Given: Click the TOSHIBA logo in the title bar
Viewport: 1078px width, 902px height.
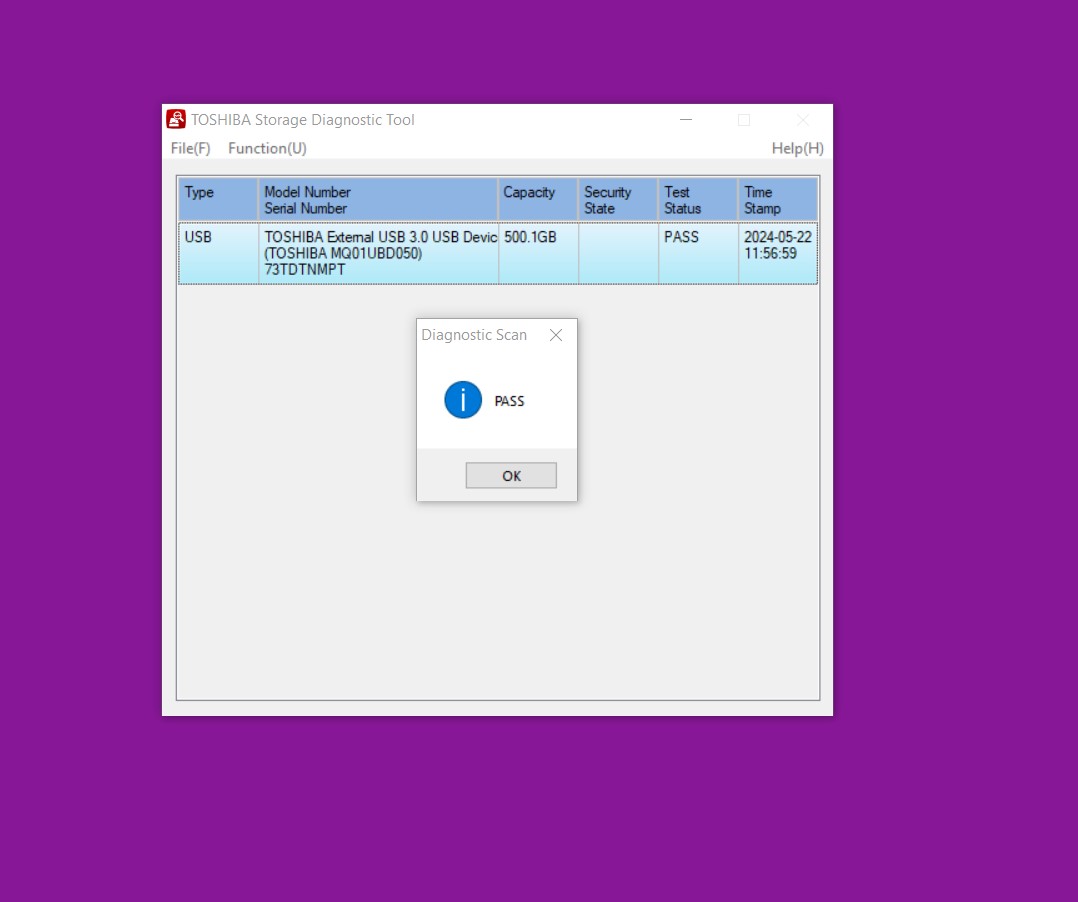Looking at the screenshot, I should tap(175, 118).
